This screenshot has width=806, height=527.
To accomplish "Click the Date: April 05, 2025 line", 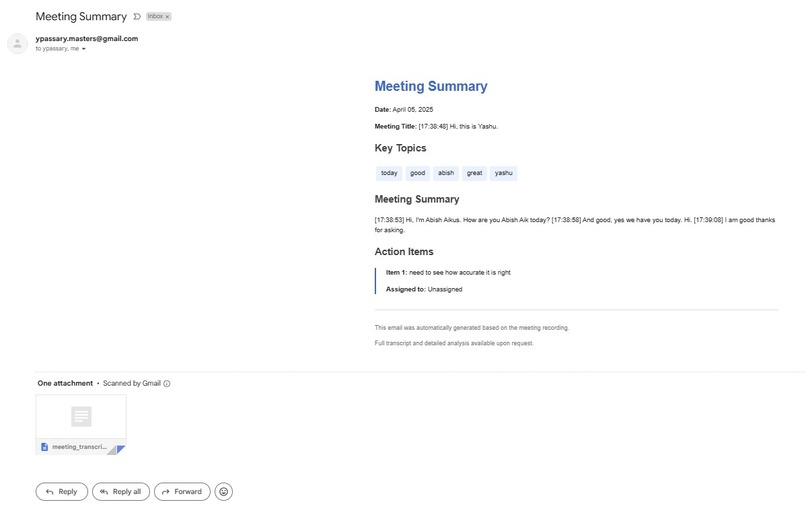I will (x=404, y=110).
